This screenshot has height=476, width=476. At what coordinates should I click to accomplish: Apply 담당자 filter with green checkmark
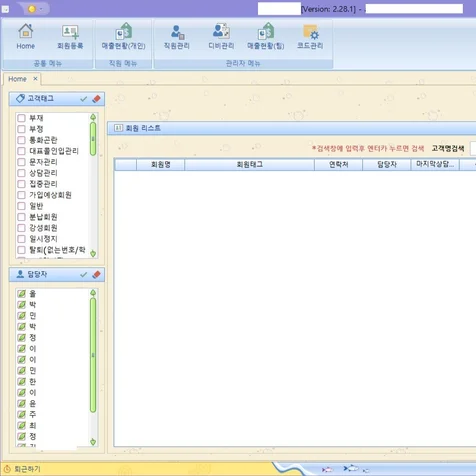[x=84, y=274]
